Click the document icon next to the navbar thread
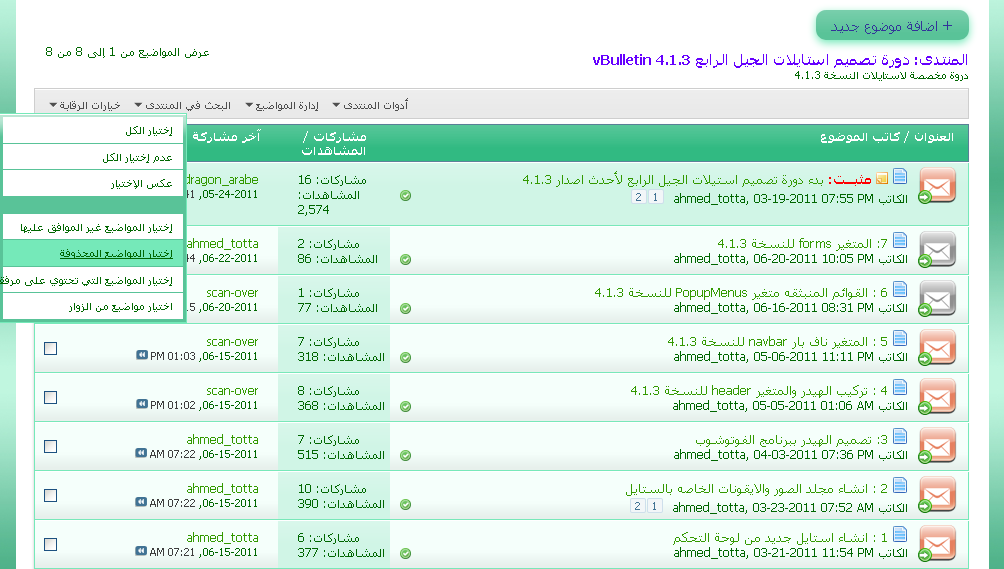 click(x=900, y=340)
